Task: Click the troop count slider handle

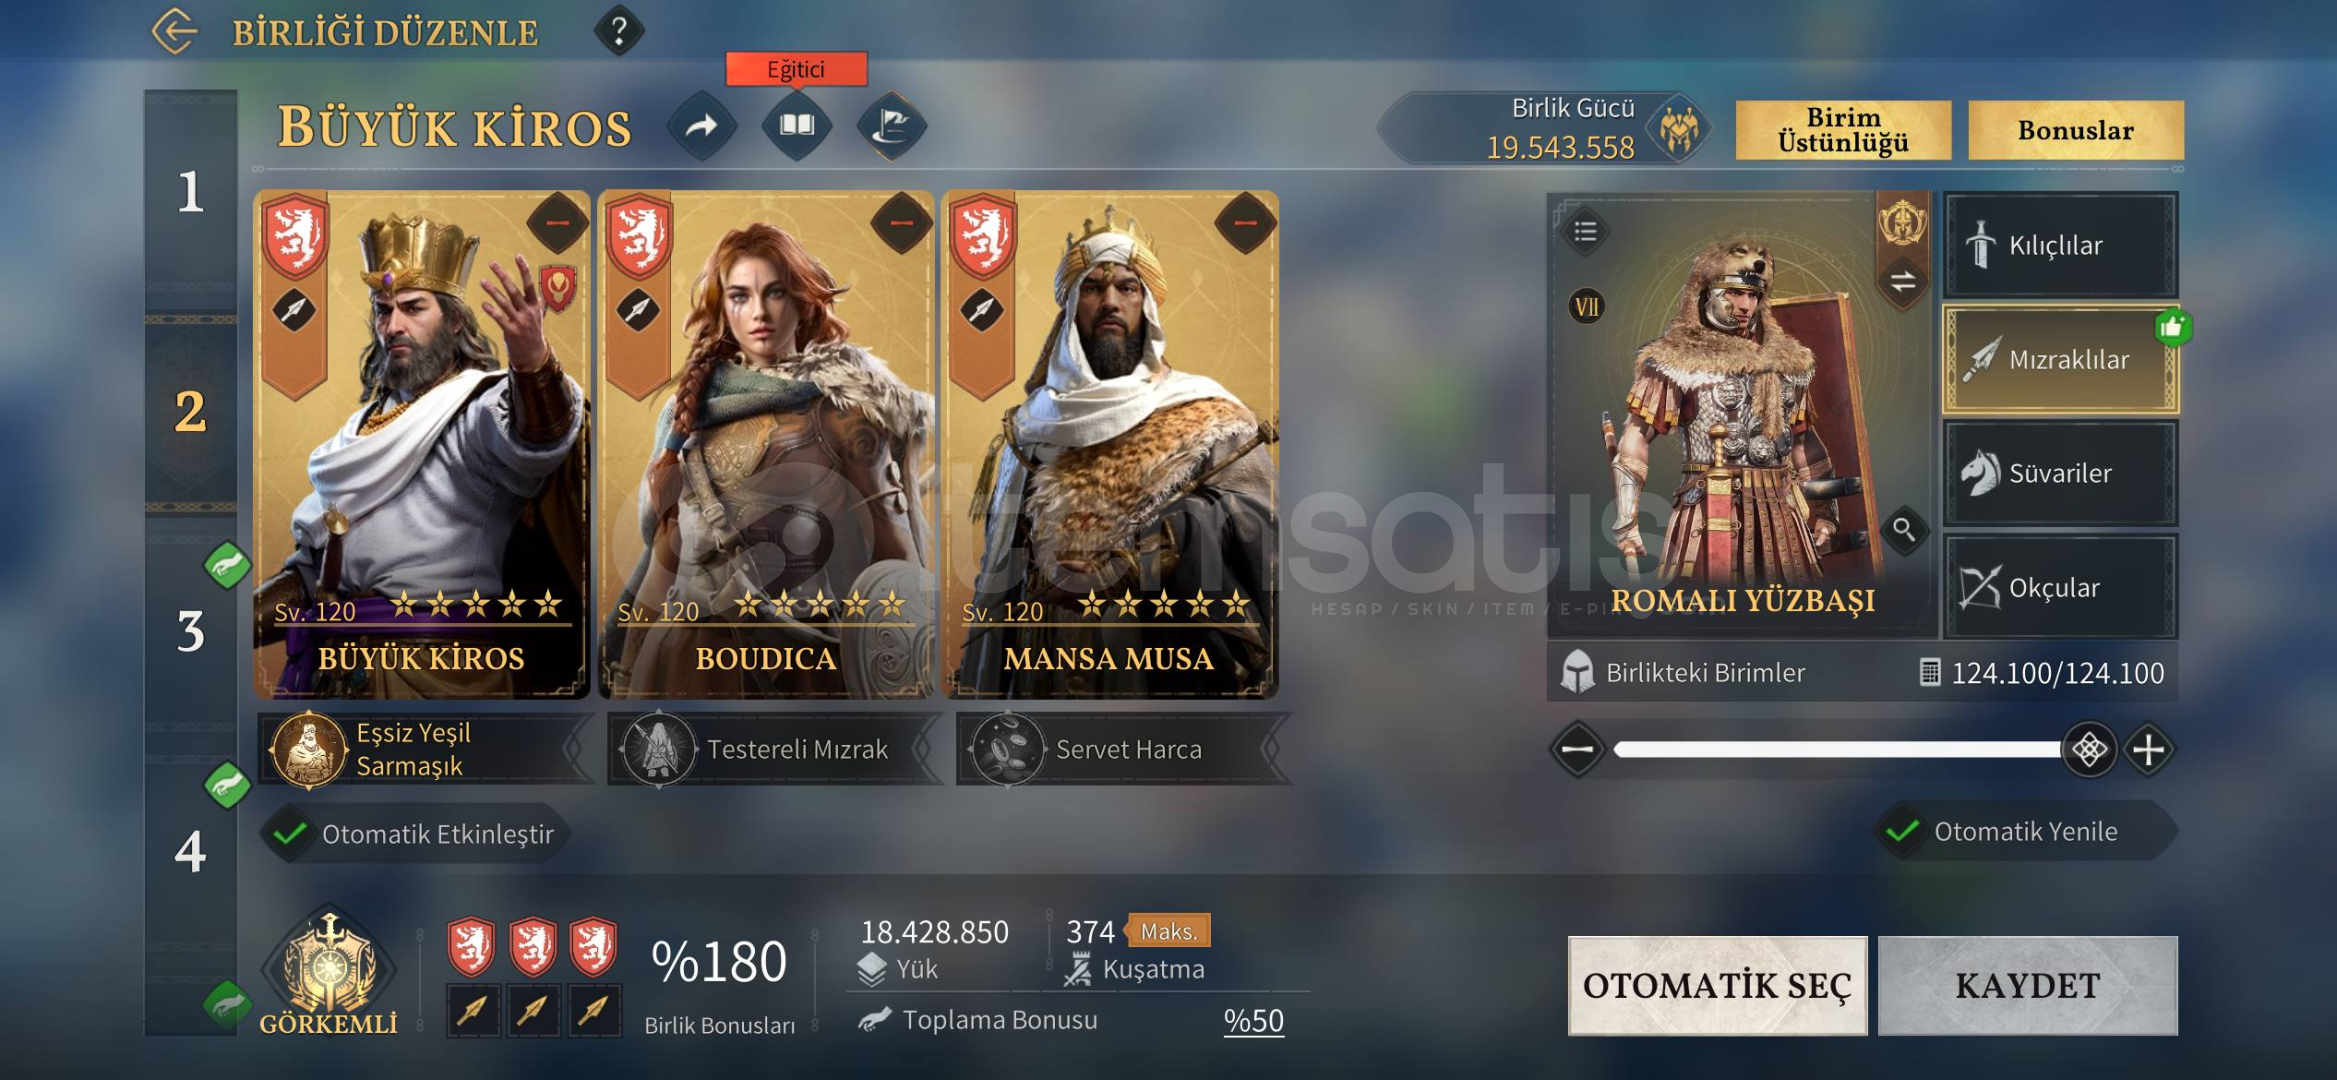Action: click(2088, 749)
